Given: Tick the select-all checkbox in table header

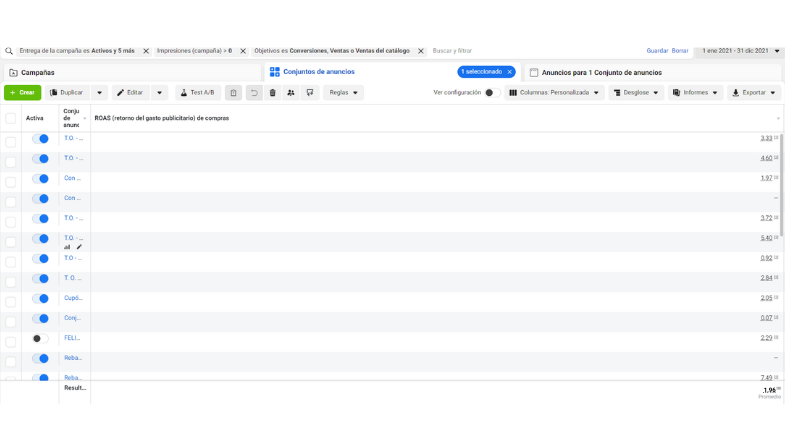Looking at the screenshot, I should (x=11, y=118).
